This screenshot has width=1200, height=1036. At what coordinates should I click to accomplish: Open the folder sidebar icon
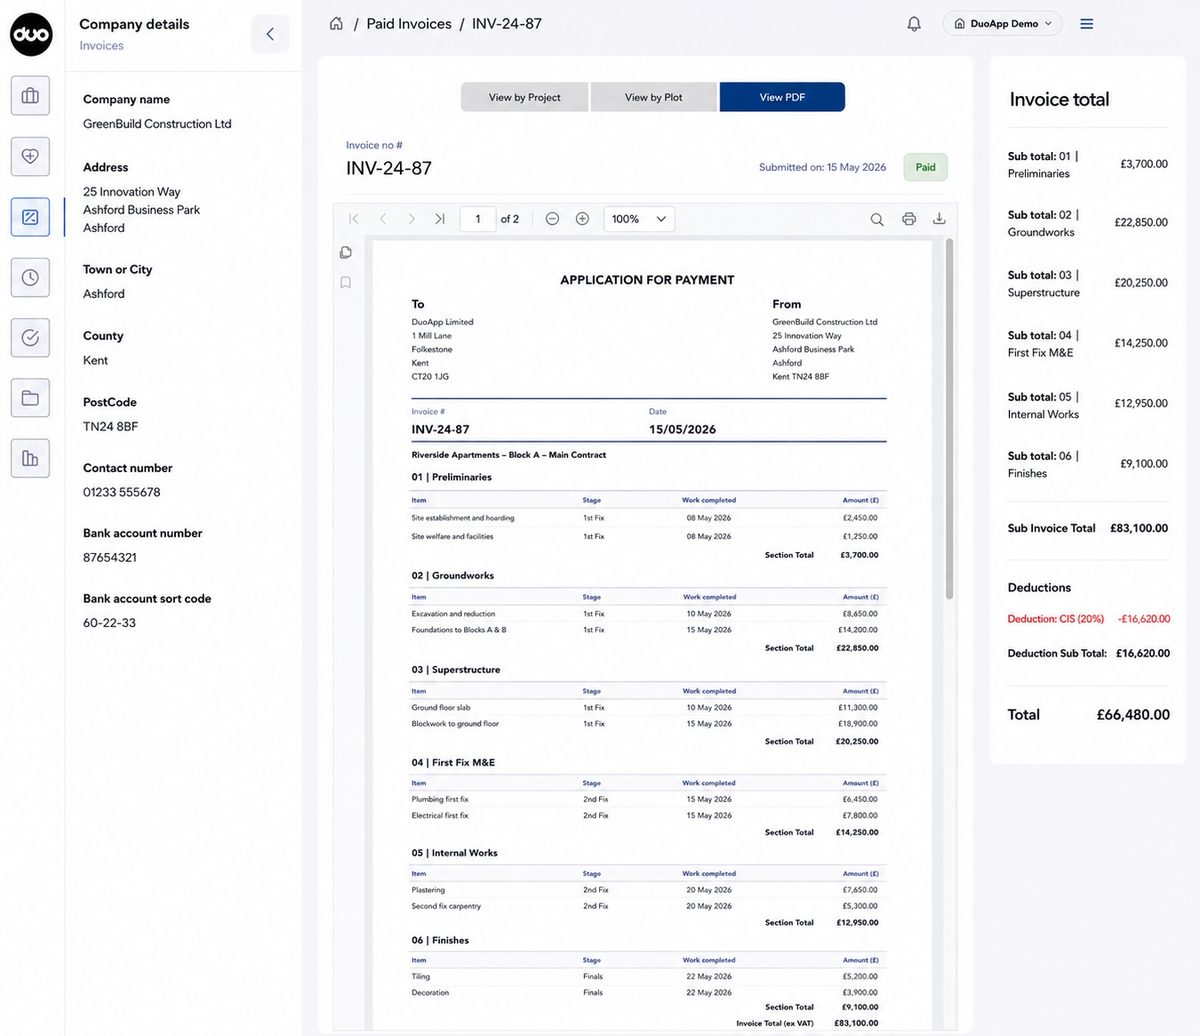[30, 398]
